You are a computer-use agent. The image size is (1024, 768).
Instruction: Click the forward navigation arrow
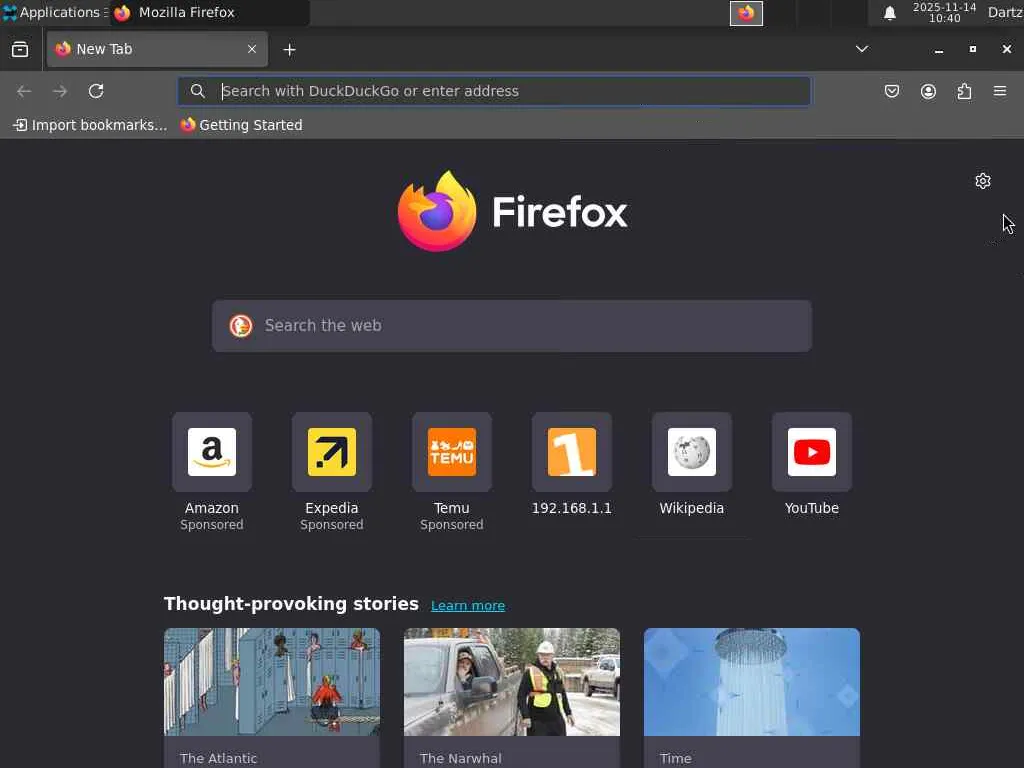tap(60, 91)
